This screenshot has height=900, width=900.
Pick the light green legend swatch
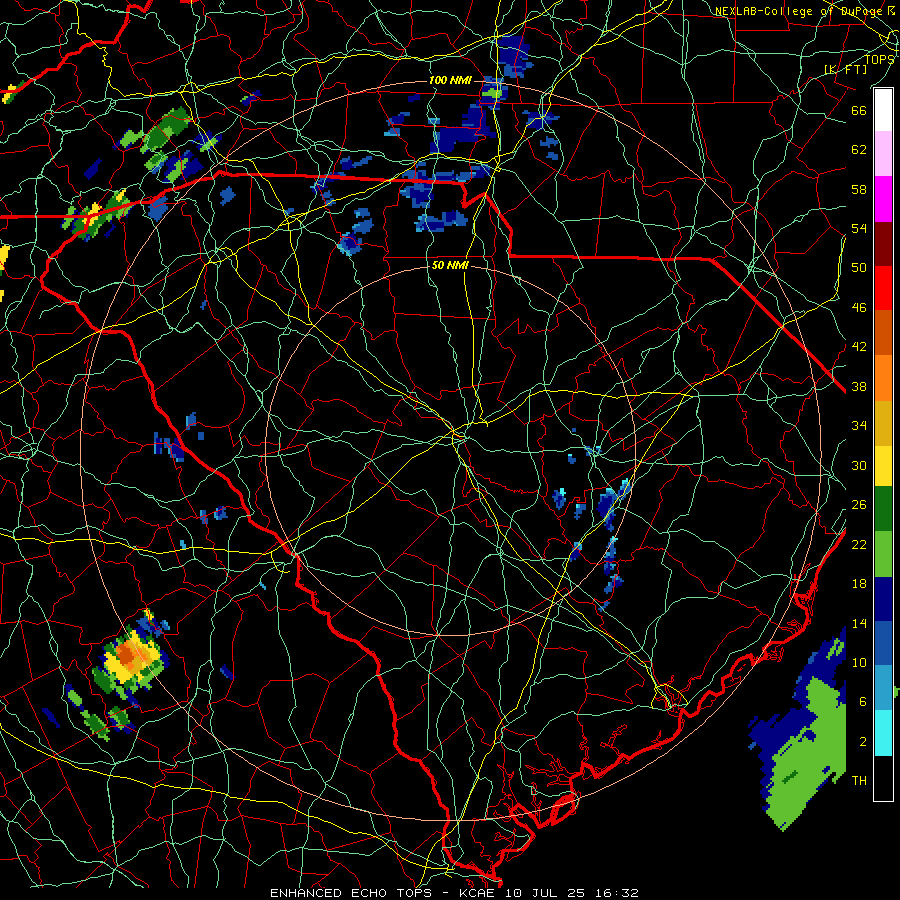[883, 554]
